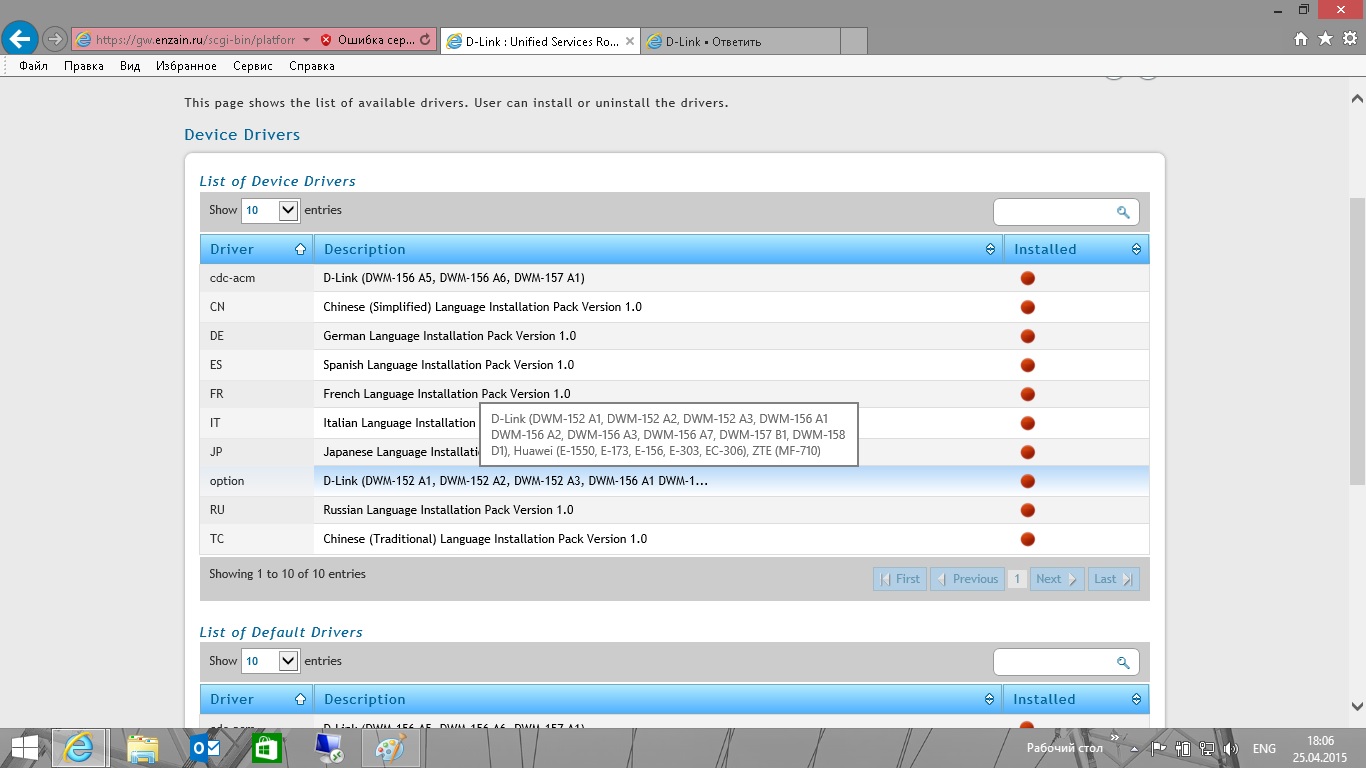Expand the Show entries dropdown for Device Drivers
Image resolution: width=1366 pixels, height=768 pixels.
click(271, 210)
